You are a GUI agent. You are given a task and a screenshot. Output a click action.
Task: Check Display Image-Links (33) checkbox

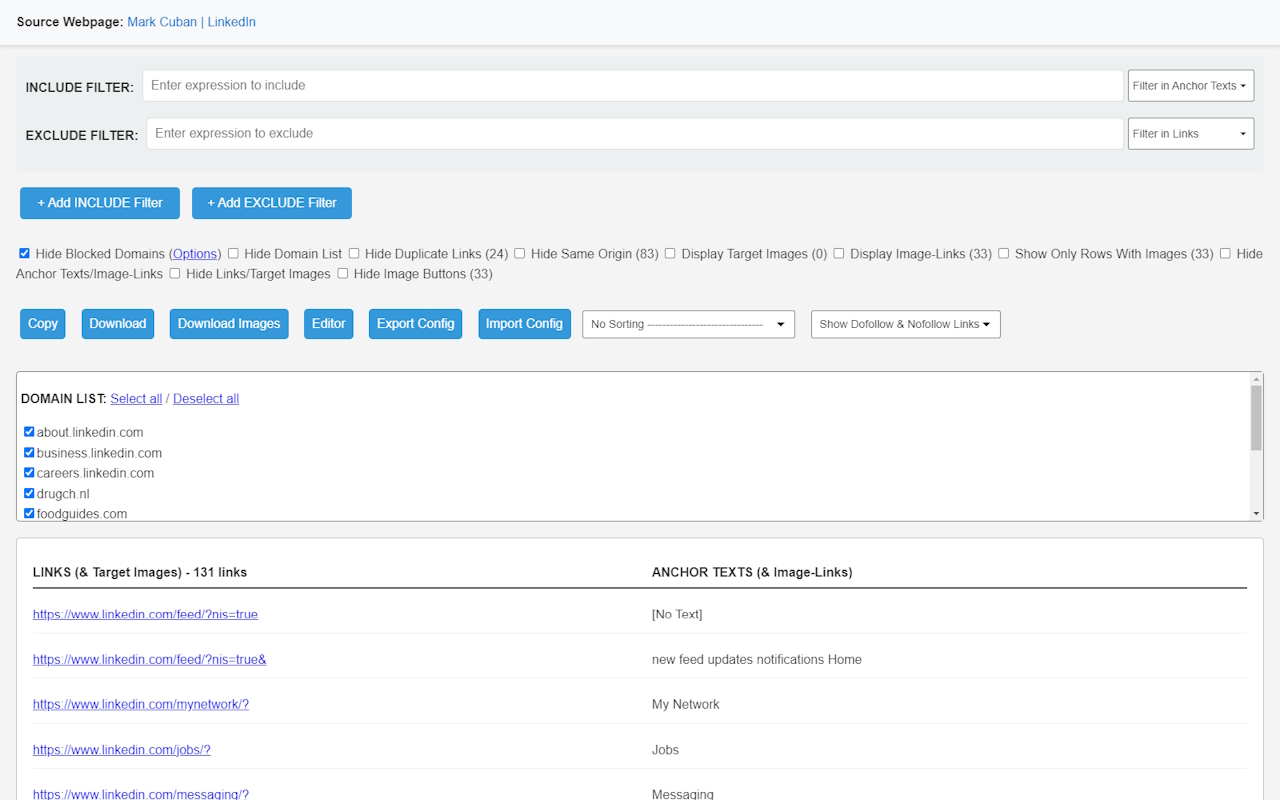[839, 254]
